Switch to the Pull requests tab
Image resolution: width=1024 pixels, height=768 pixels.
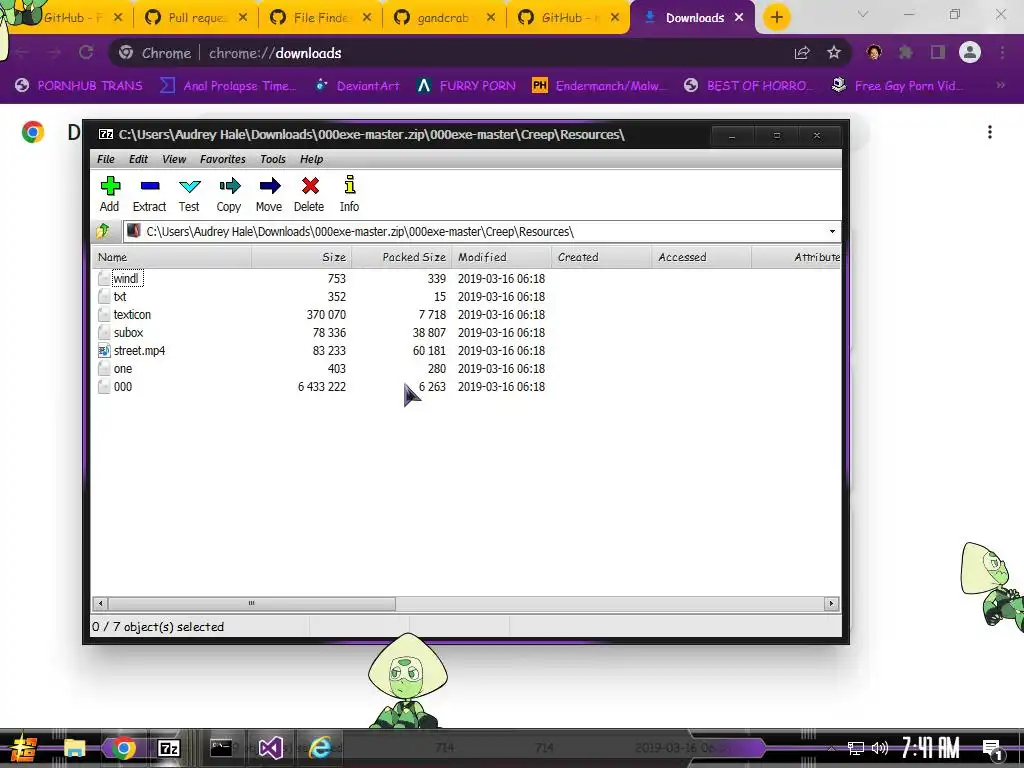coord(197,18)
